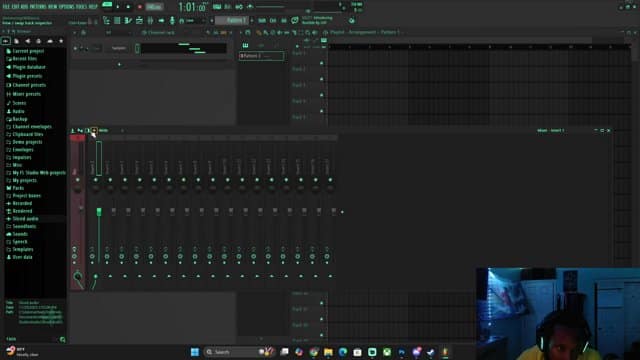Select Current project in browser

pyautogui.click(x=25, y=51)
